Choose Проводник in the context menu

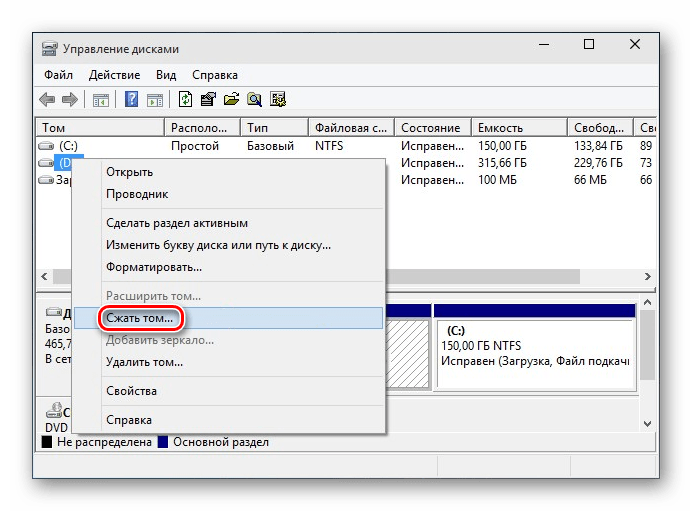click(228, 194)
